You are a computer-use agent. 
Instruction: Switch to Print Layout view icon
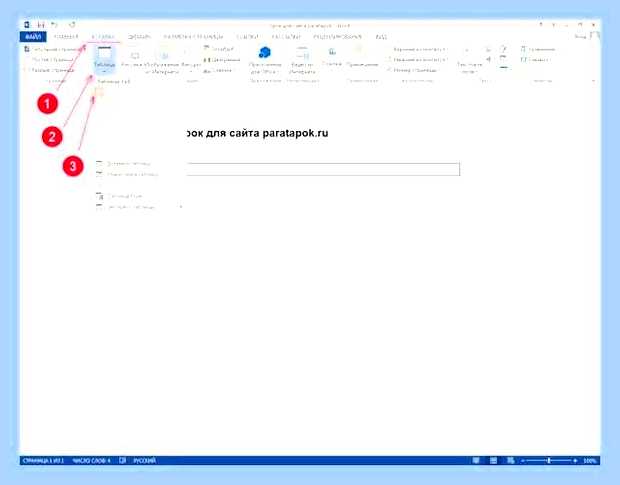pyautogui.click(x=493, y=460)
